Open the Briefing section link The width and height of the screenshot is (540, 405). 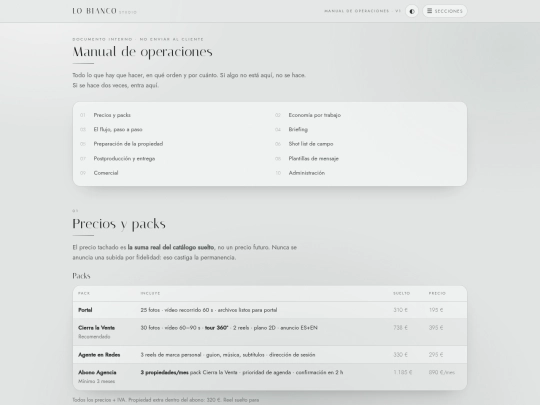click(x=298, y=129)
